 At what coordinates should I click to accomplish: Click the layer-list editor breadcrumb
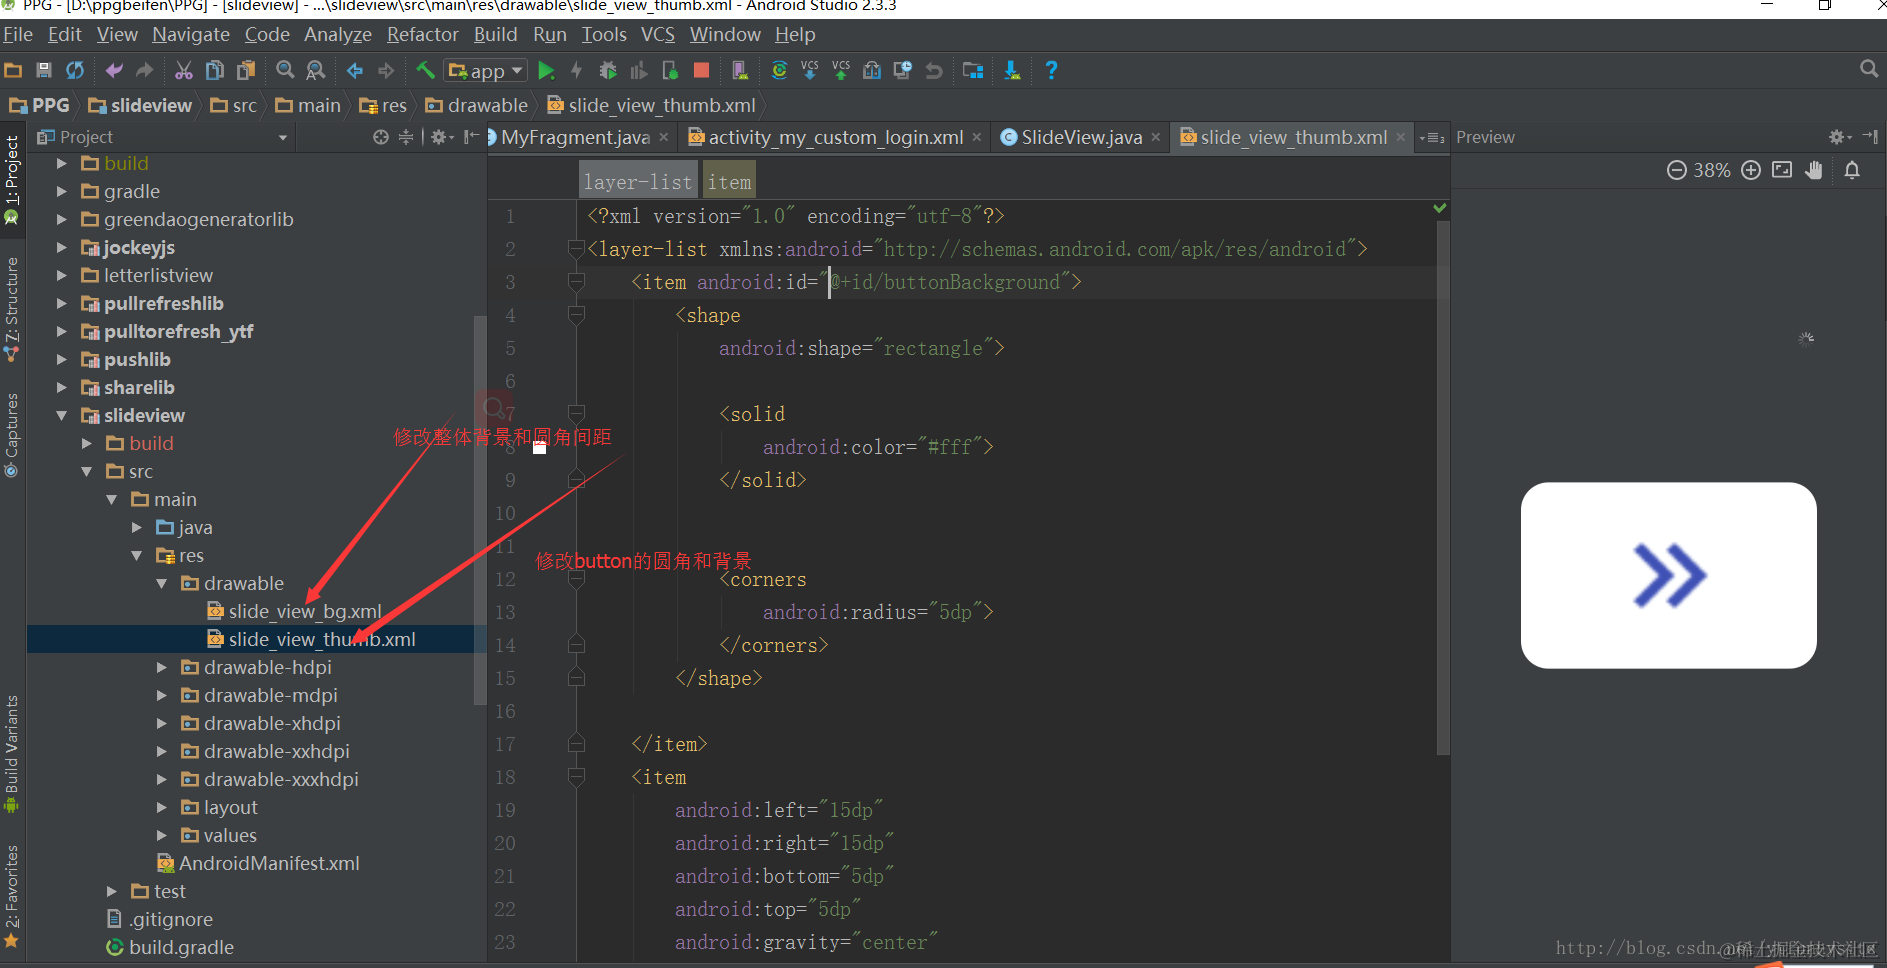coord(638,182)
